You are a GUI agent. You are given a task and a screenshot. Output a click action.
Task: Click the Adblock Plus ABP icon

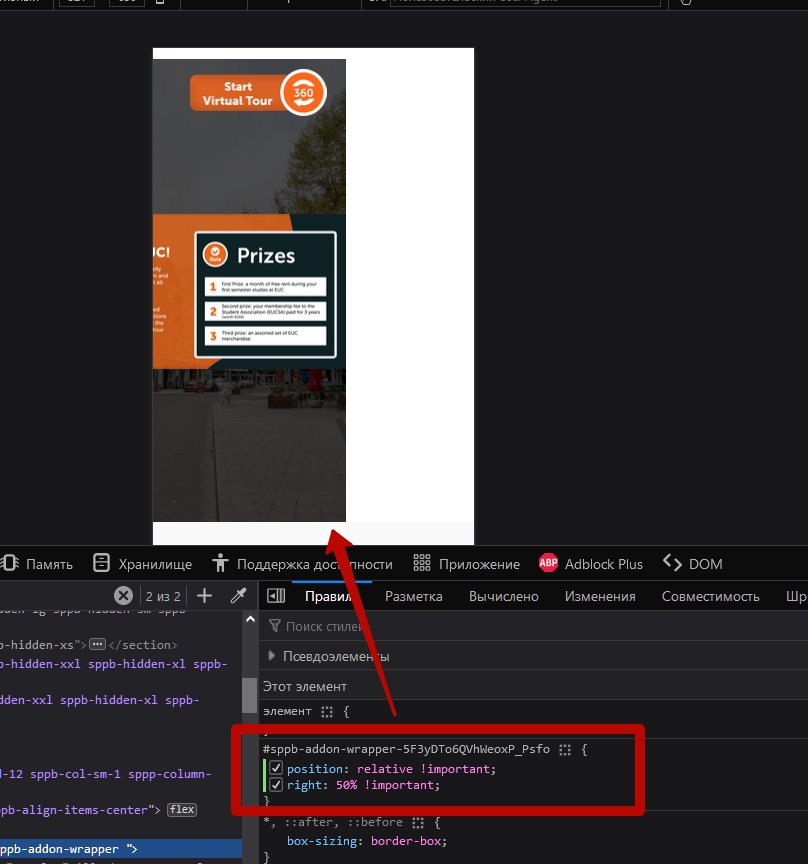548,564
